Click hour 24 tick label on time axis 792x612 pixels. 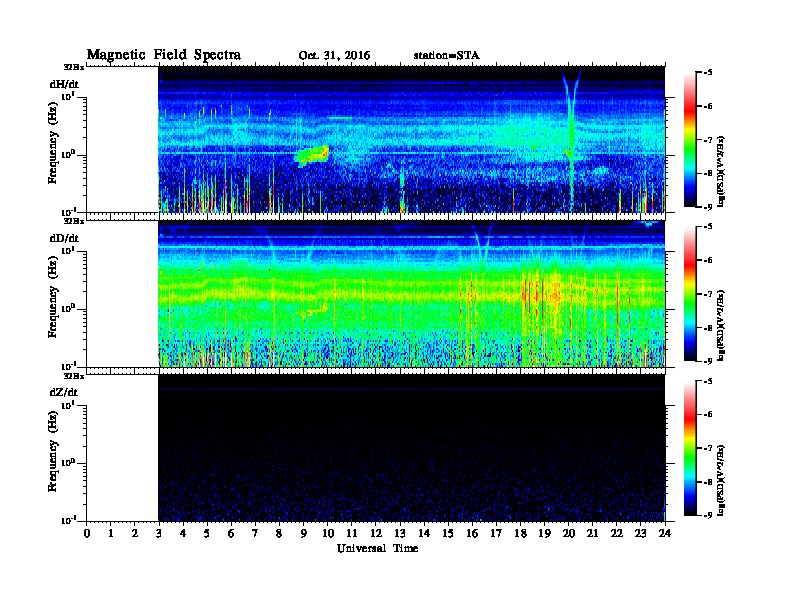coord(665,534)
